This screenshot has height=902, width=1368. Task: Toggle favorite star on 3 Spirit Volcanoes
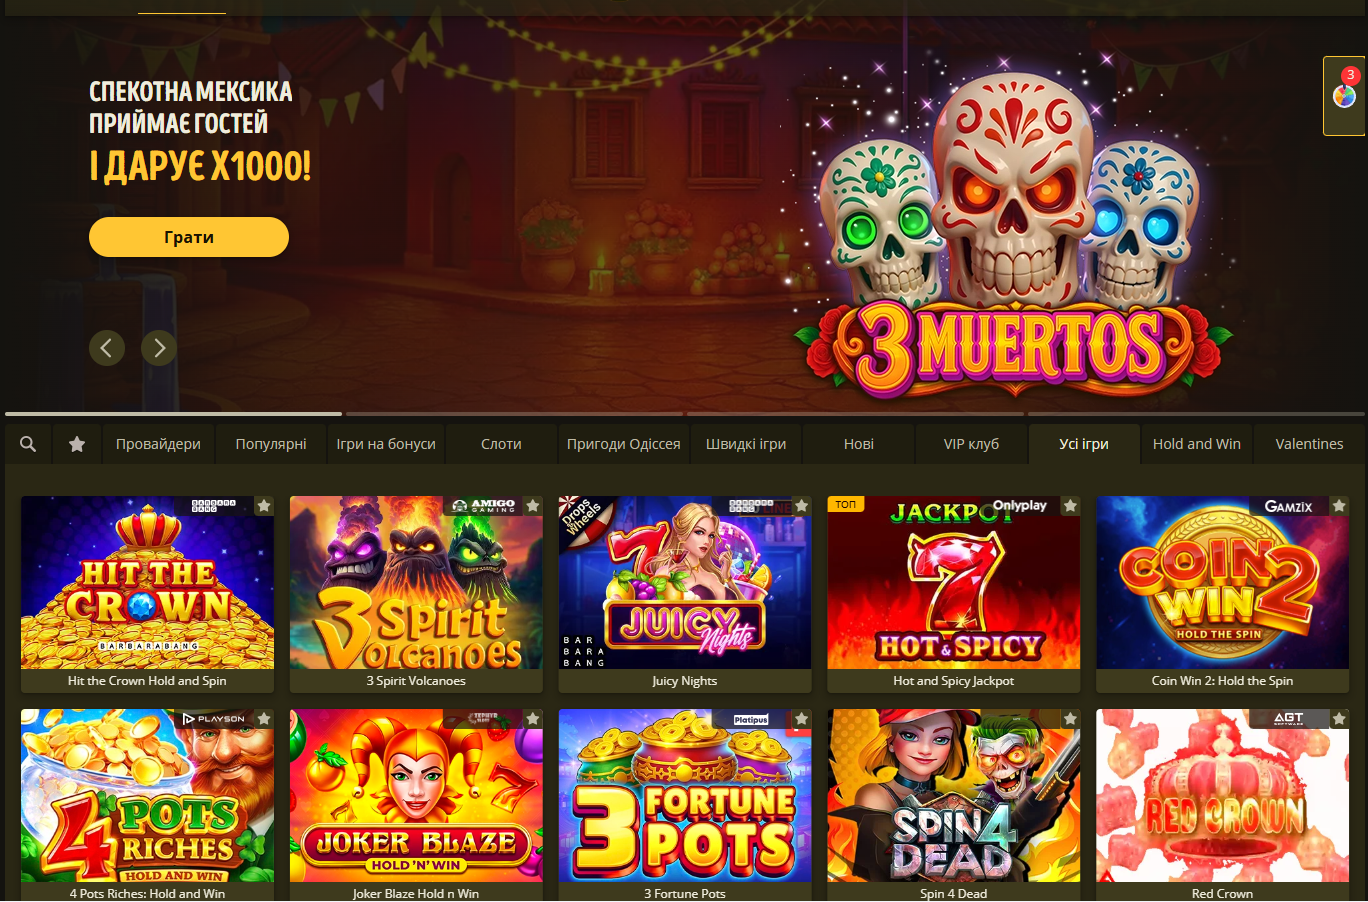pos(533,506)
